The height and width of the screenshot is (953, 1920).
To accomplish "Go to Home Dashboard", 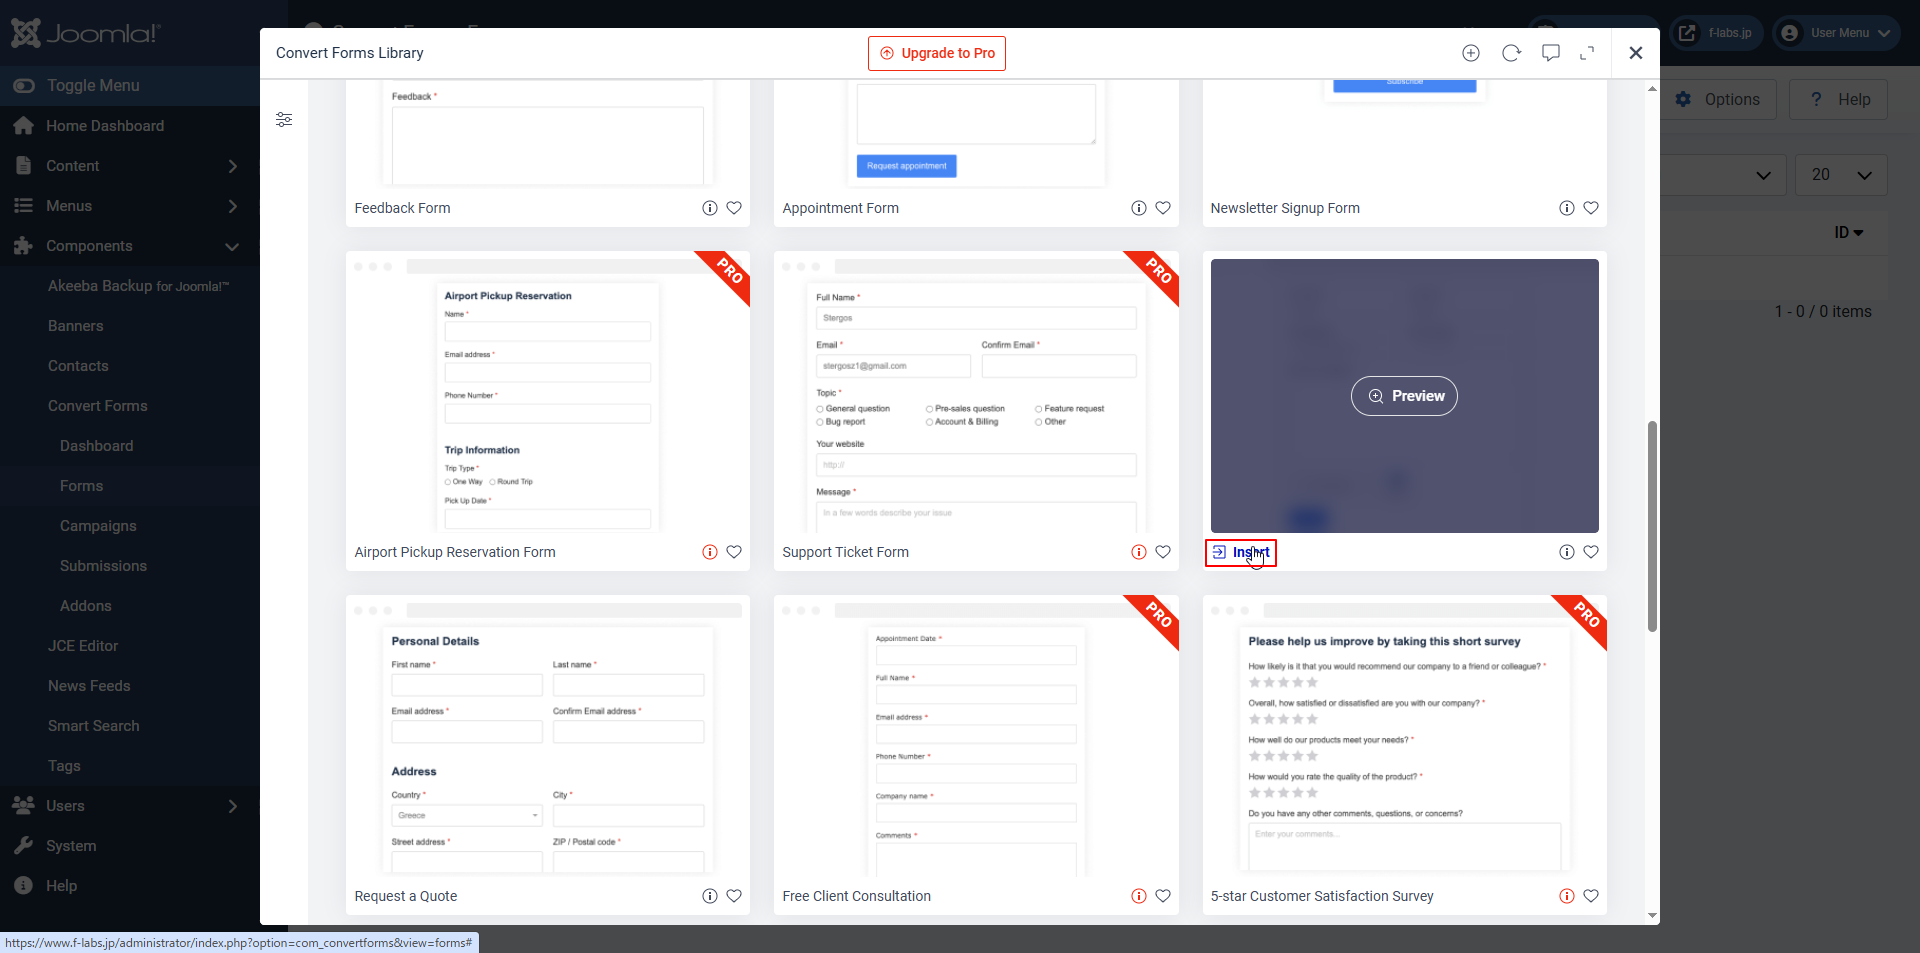I will [105, 126].
